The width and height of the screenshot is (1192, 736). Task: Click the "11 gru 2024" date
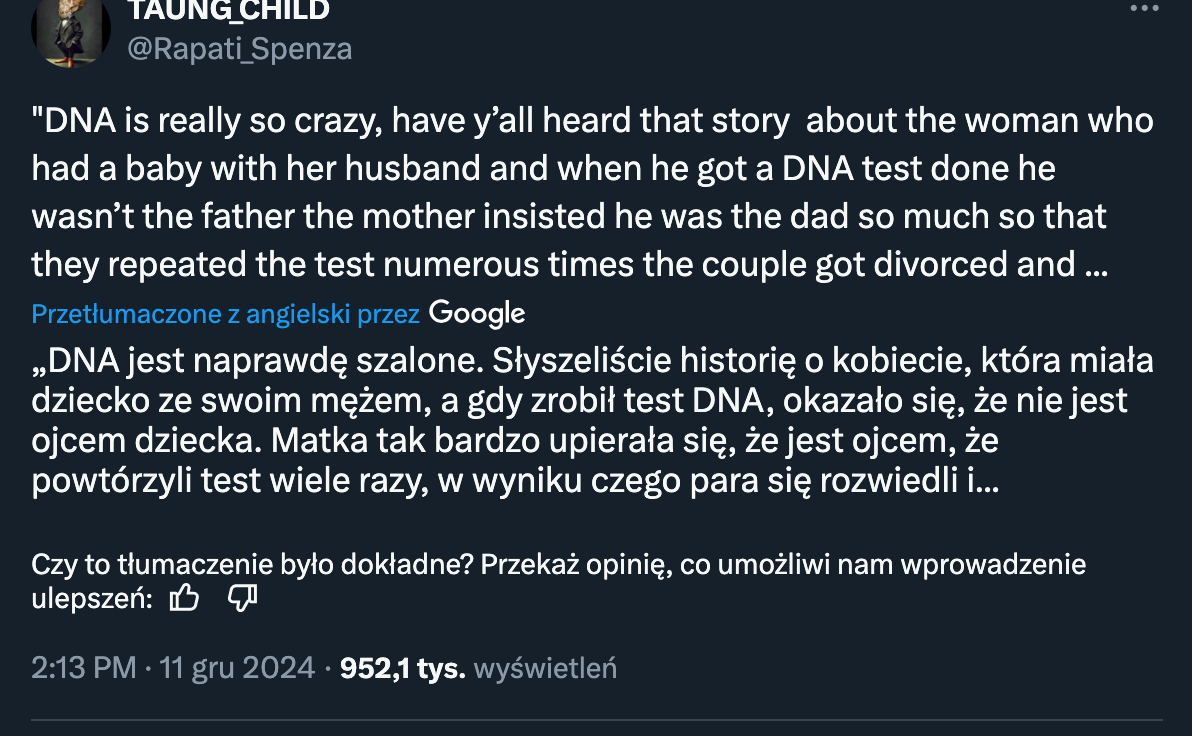click(x=237, y=668)
